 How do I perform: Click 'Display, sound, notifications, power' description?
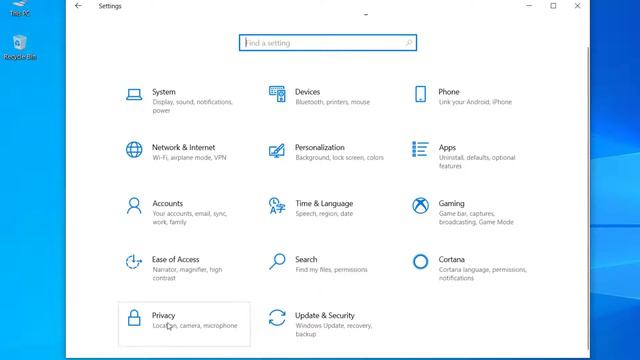(192, 106)
